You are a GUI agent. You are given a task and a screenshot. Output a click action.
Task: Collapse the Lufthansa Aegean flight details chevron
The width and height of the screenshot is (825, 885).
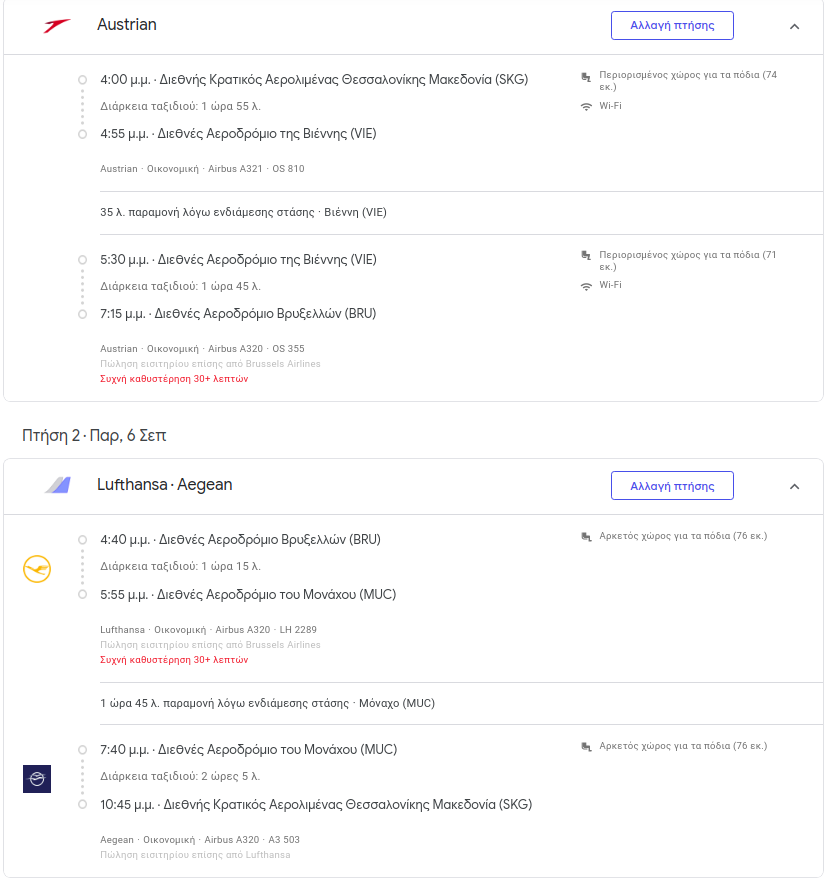(795, 486)
